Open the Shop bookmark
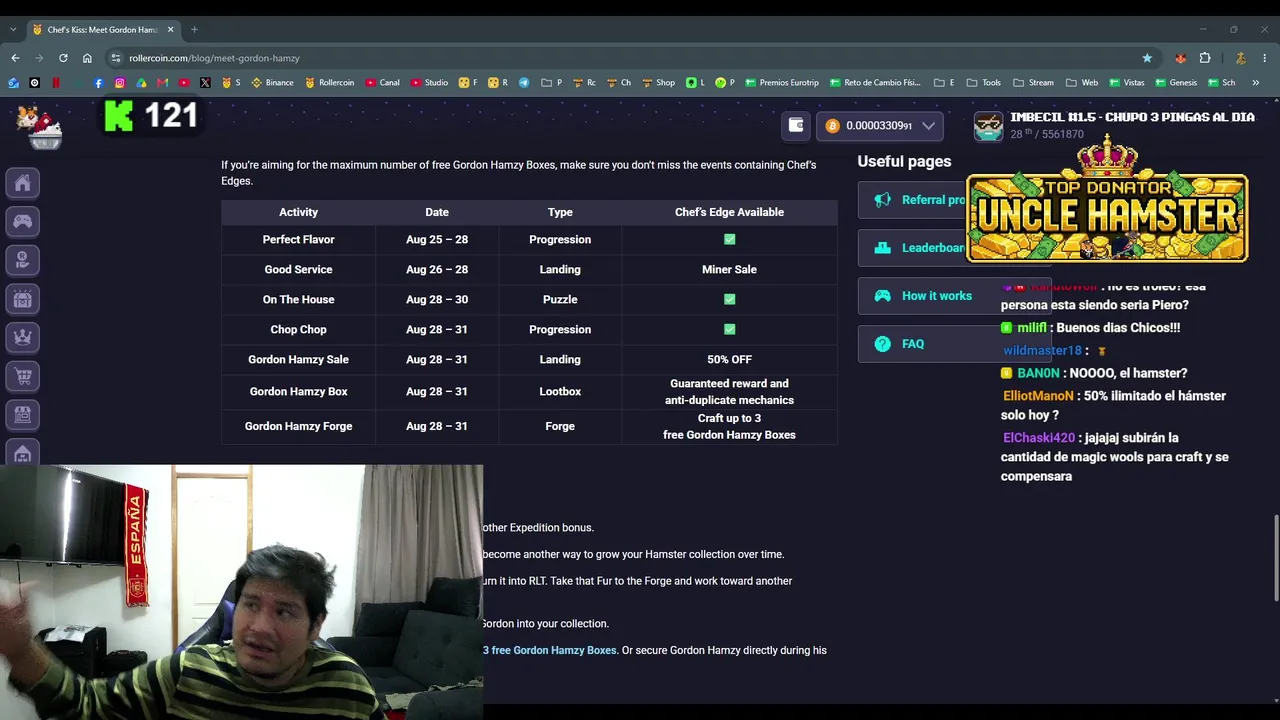Image resolution: width=1280 pixels, height=720 pixels. click(x=658, y=83)
